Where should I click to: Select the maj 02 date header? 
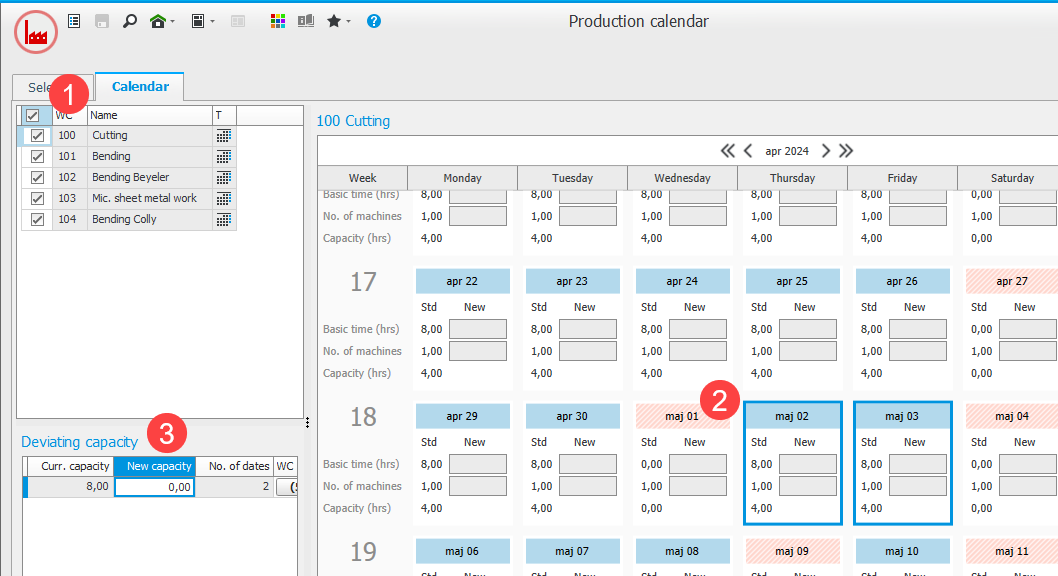click(792, 416)
